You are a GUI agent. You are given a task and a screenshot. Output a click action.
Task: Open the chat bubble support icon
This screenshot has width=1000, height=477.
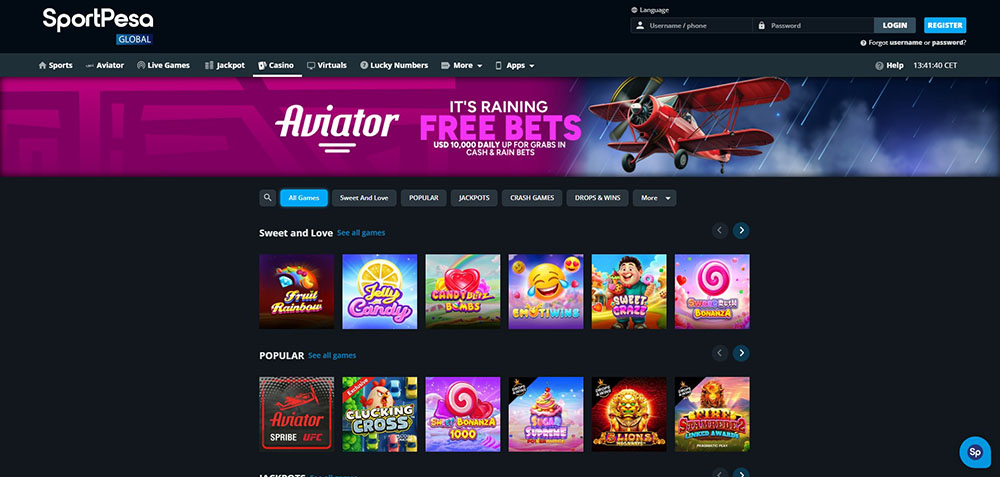tap(975, 452)
